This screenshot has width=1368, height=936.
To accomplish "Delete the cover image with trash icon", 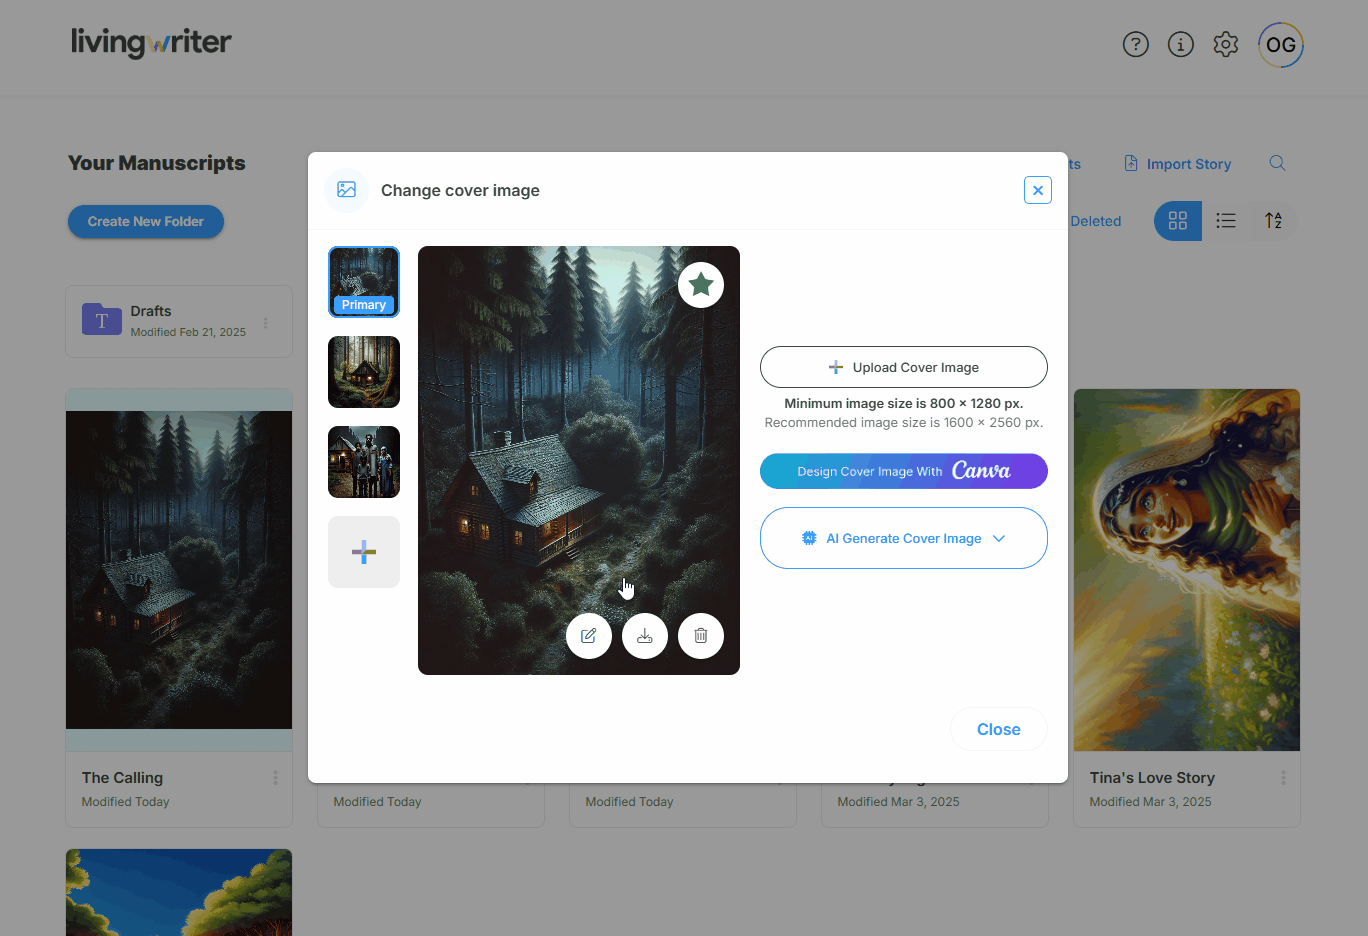I will click(x=701, y=636).
